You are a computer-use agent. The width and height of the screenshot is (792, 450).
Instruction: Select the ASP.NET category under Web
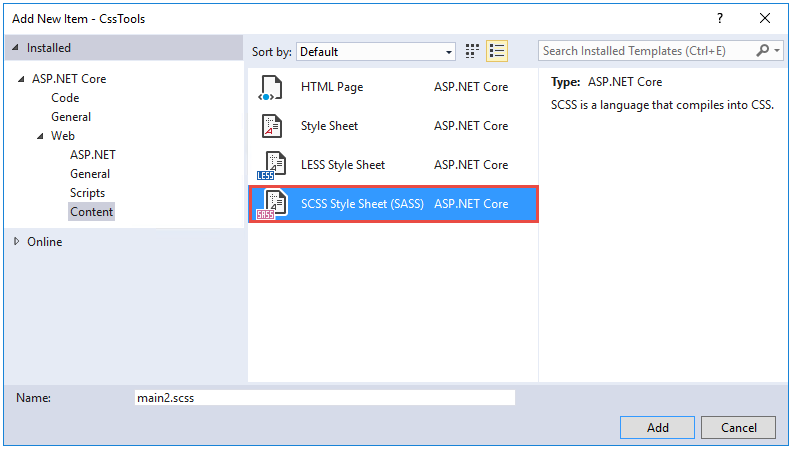[x=93, y=155]
